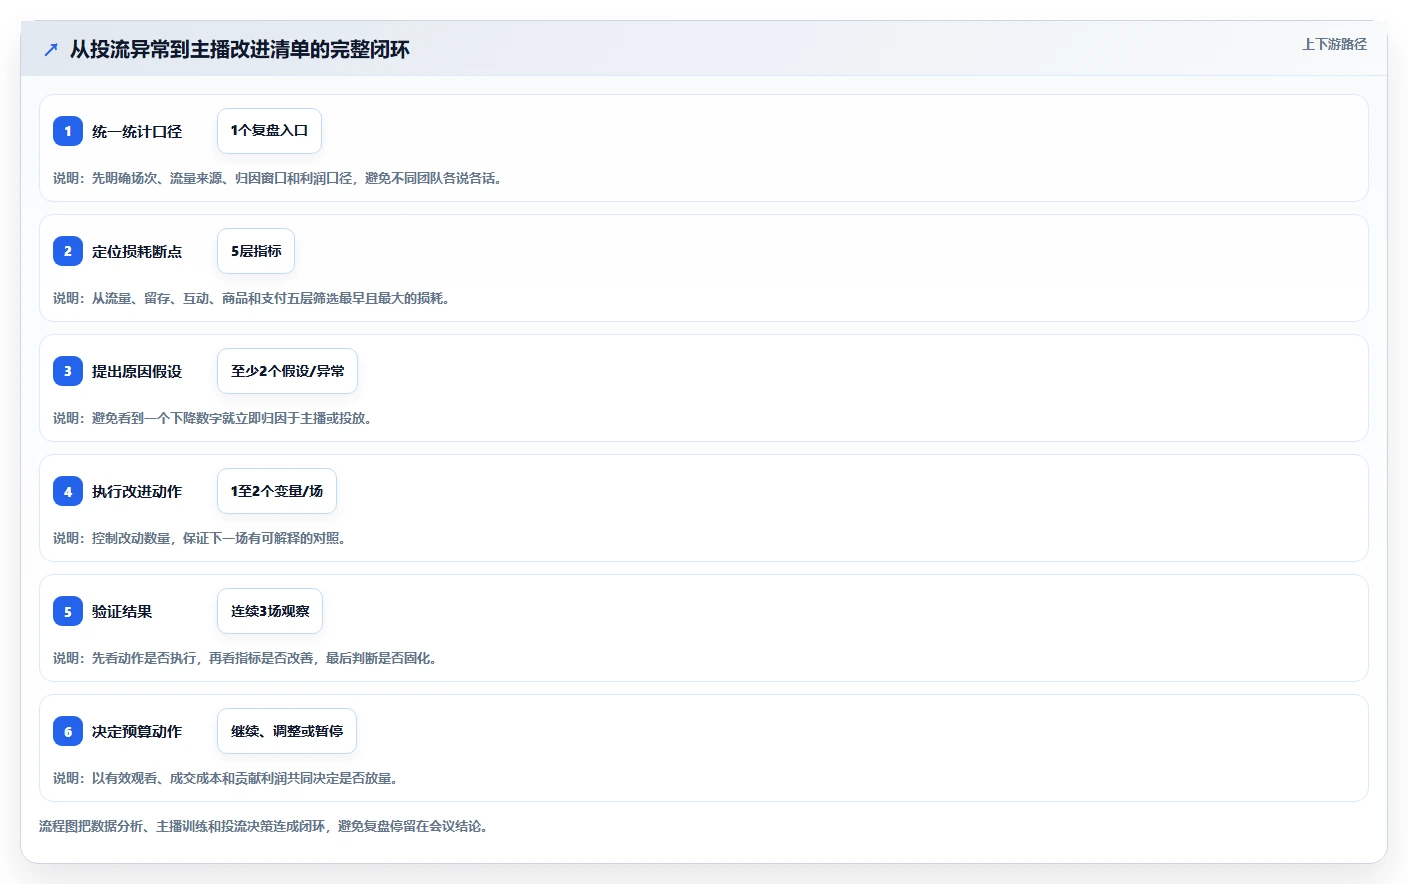
Task: Click the 继续、调整或暂停 chip
Action: [x=287, y=731]
